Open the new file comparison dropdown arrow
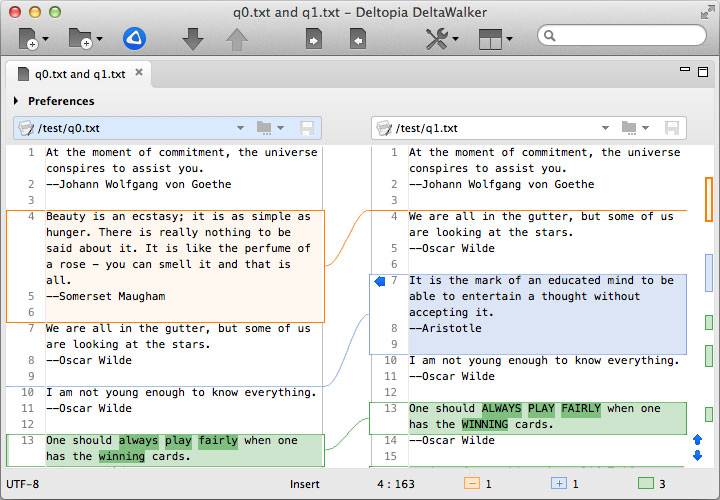Image resolution: width=720 pixels, height=500 pixels. pyautogui.click(x=45, y=39)
